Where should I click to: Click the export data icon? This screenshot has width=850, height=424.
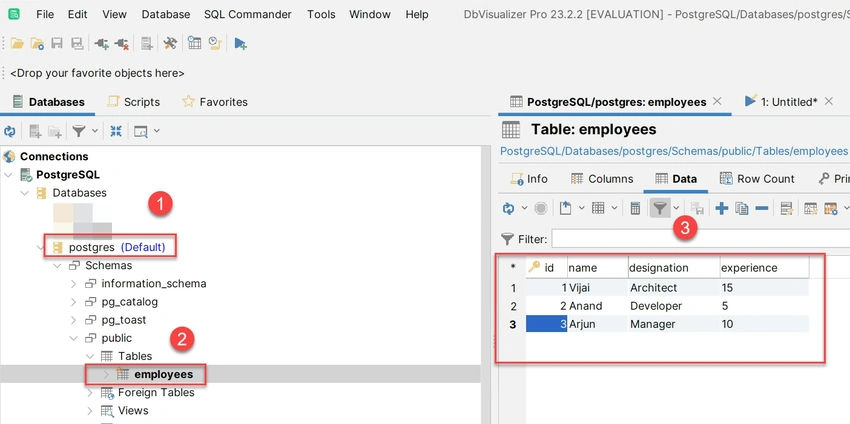coord(565,208)
